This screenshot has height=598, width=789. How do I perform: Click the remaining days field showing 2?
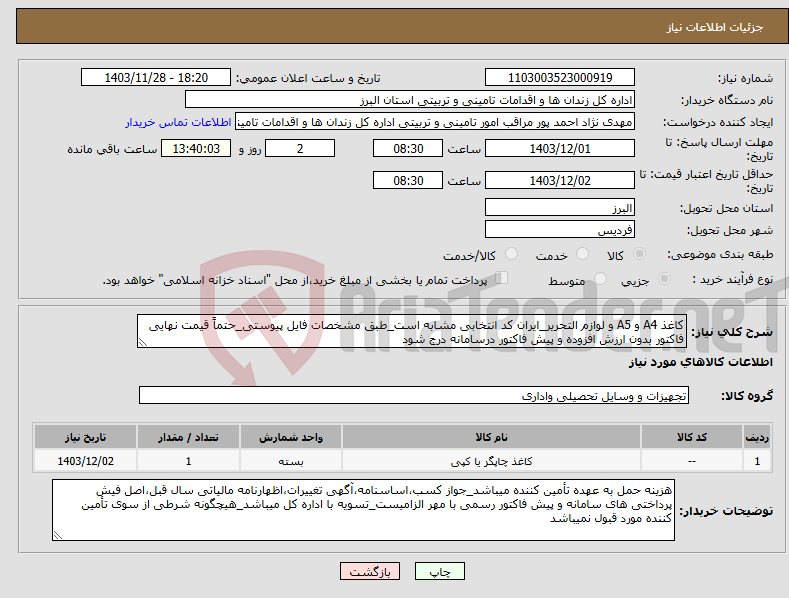pos(300,148)
